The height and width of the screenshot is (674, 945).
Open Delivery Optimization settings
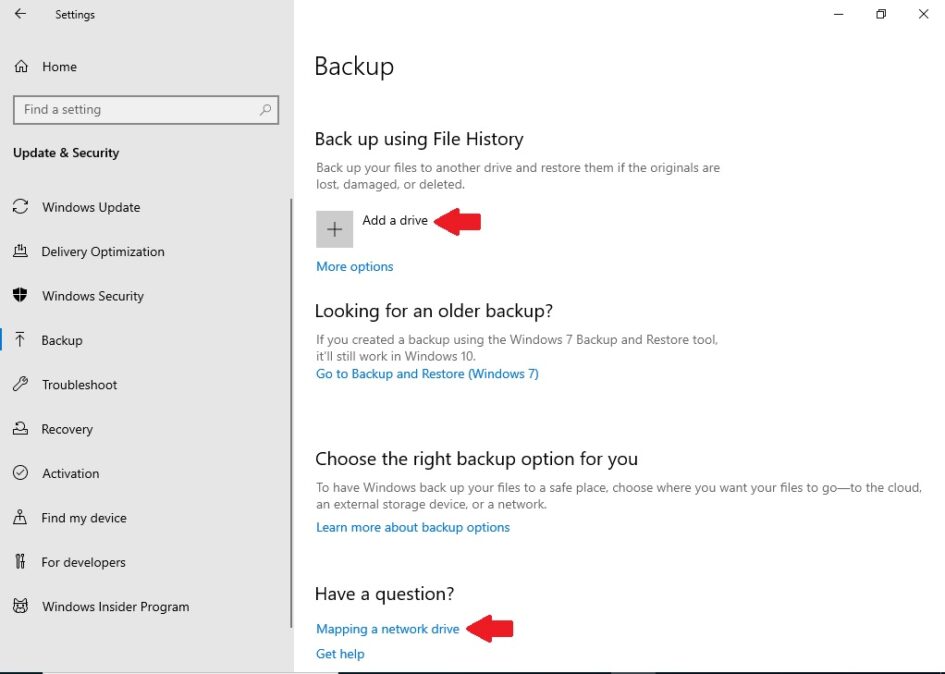pos(101,251)
